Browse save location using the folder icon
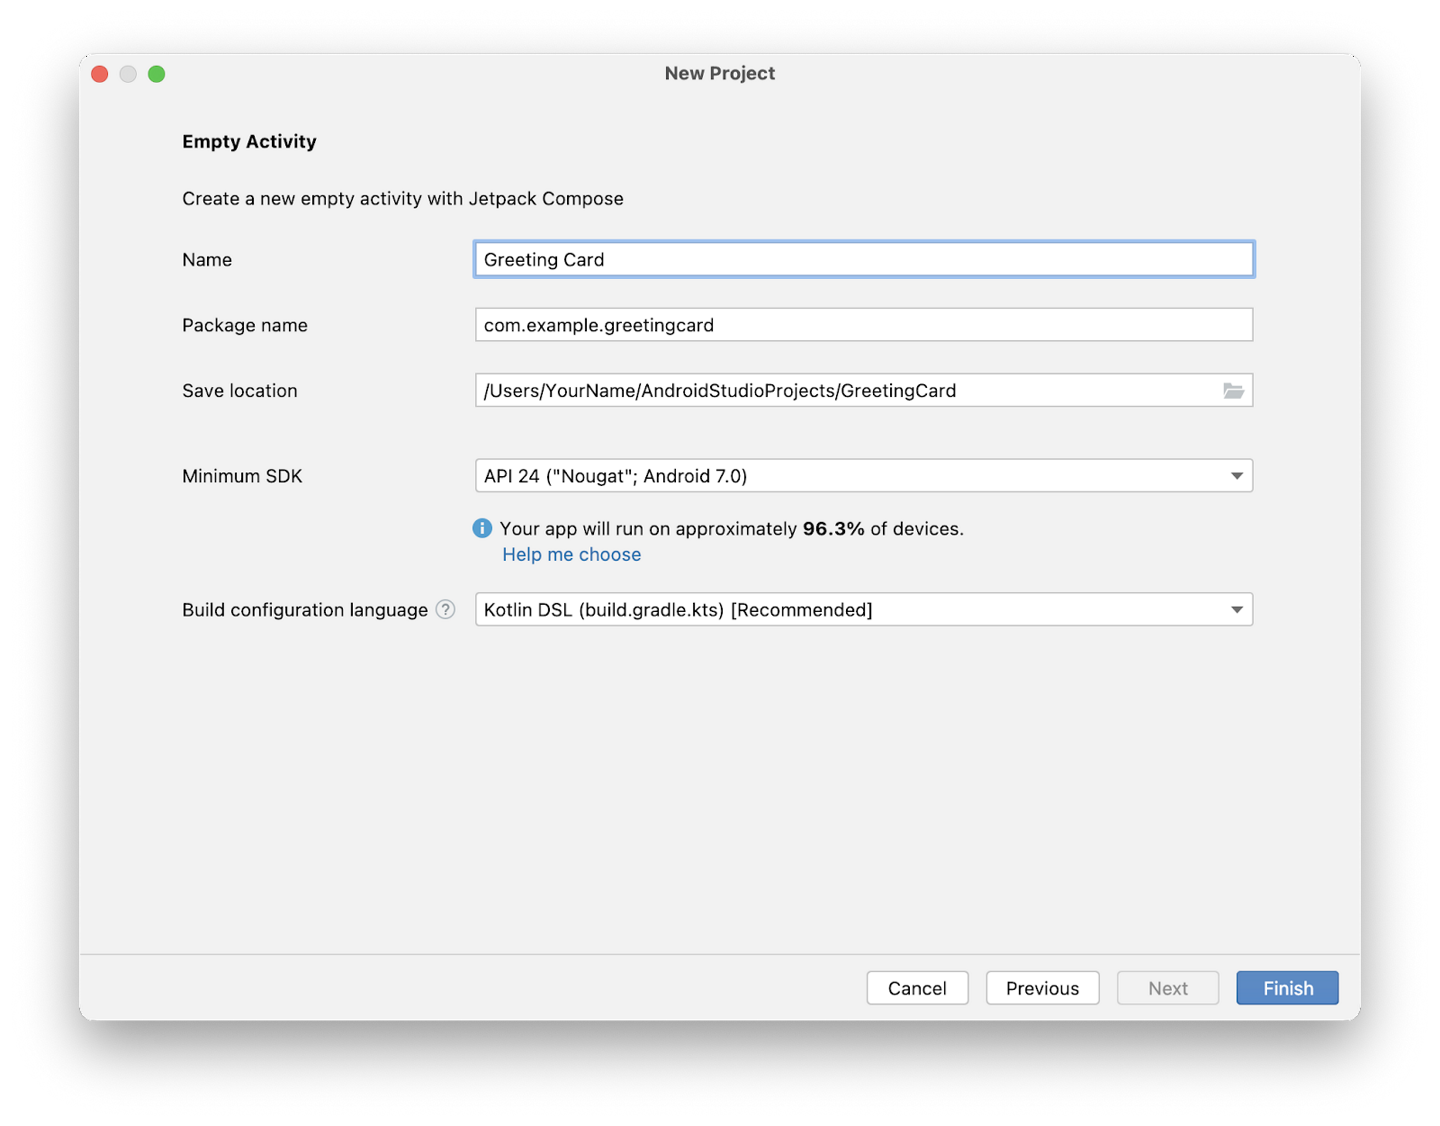 pyautogui.click(x=1234, y=390)
